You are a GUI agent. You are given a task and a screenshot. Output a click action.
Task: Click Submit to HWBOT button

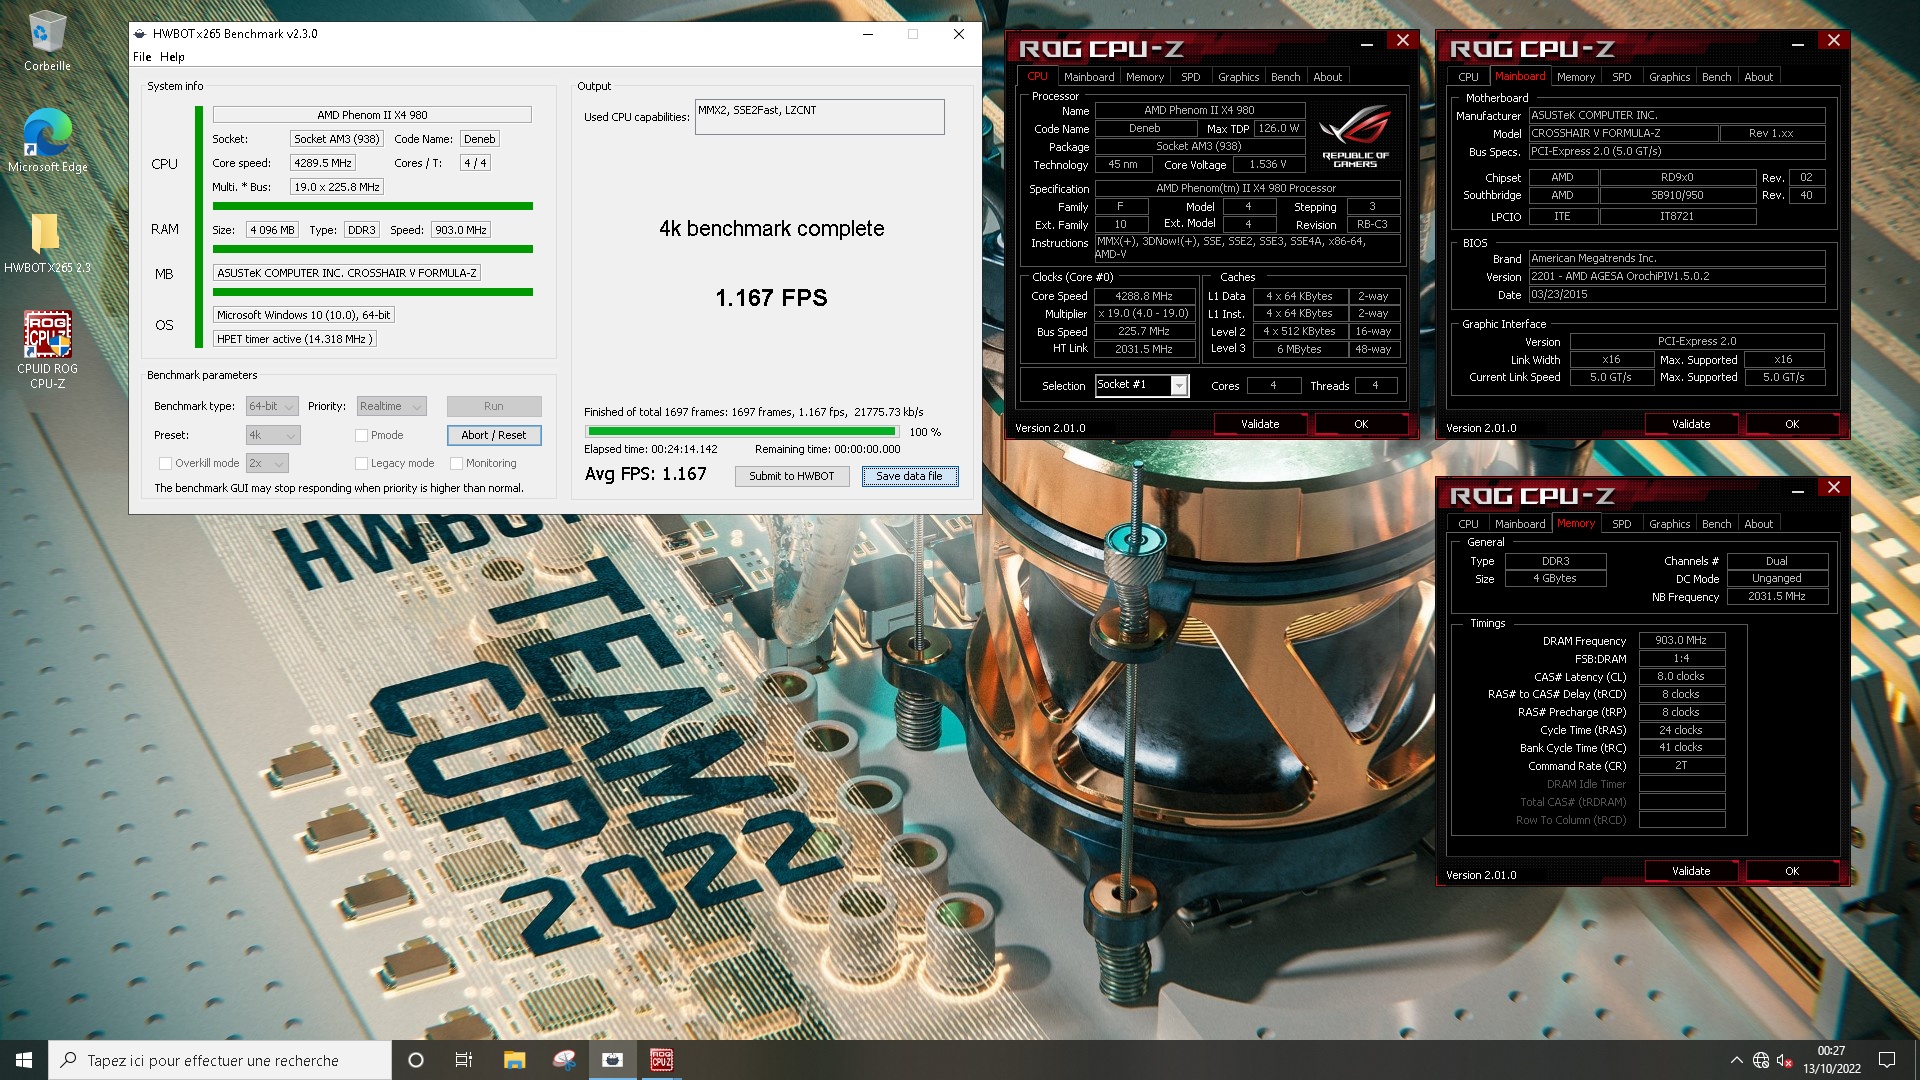[x=792, y=476]
